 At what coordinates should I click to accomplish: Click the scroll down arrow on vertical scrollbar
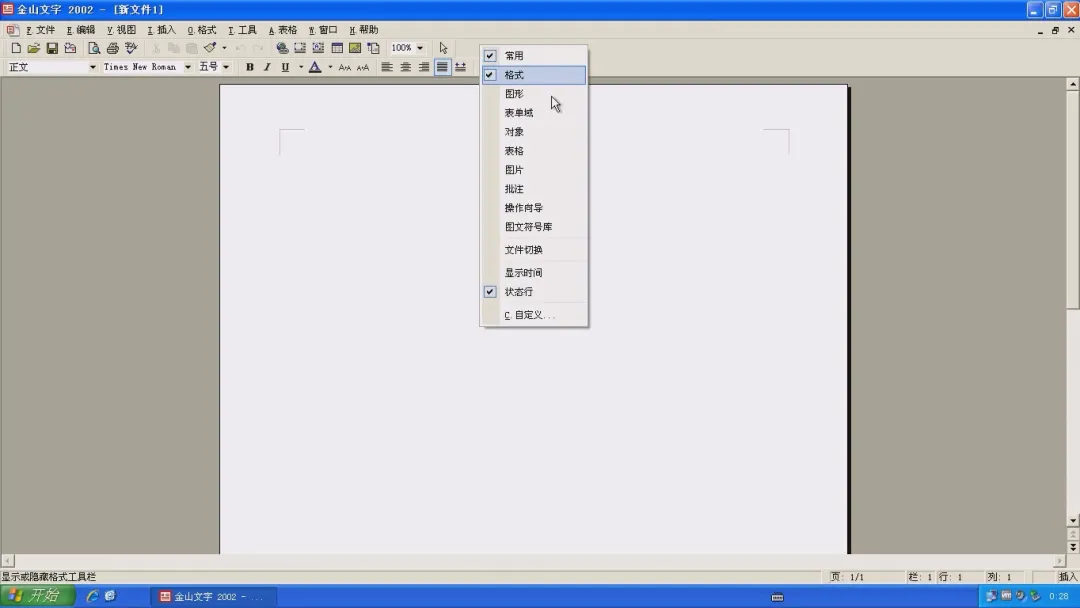pos(1073,521)
